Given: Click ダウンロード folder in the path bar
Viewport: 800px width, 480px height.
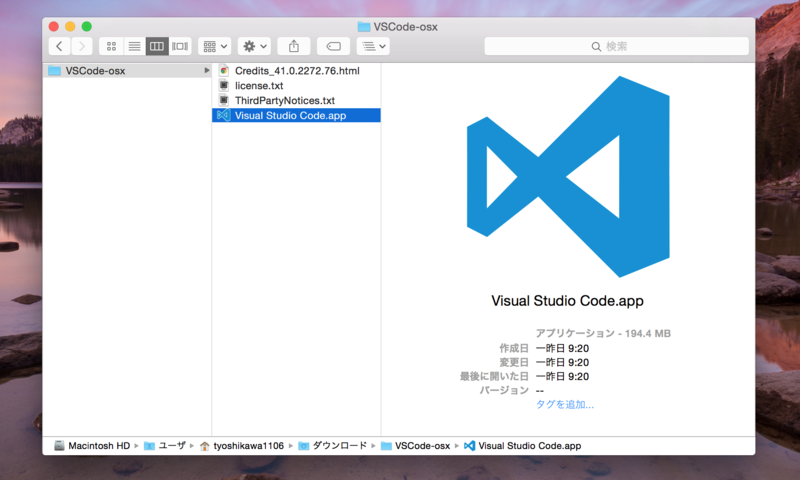Looking at the screenshot, I should point(333,446).
